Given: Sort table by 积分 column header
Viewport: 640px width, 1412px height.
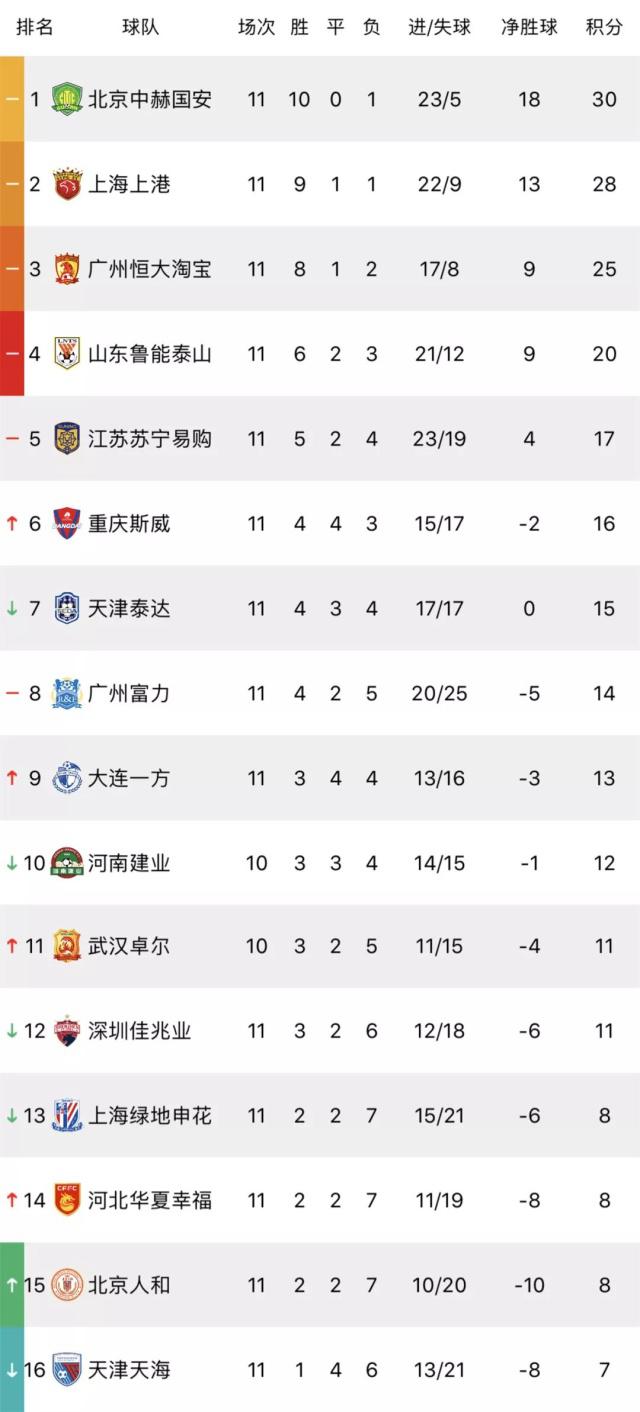Looking at the screenshot, I should point(603,27).
